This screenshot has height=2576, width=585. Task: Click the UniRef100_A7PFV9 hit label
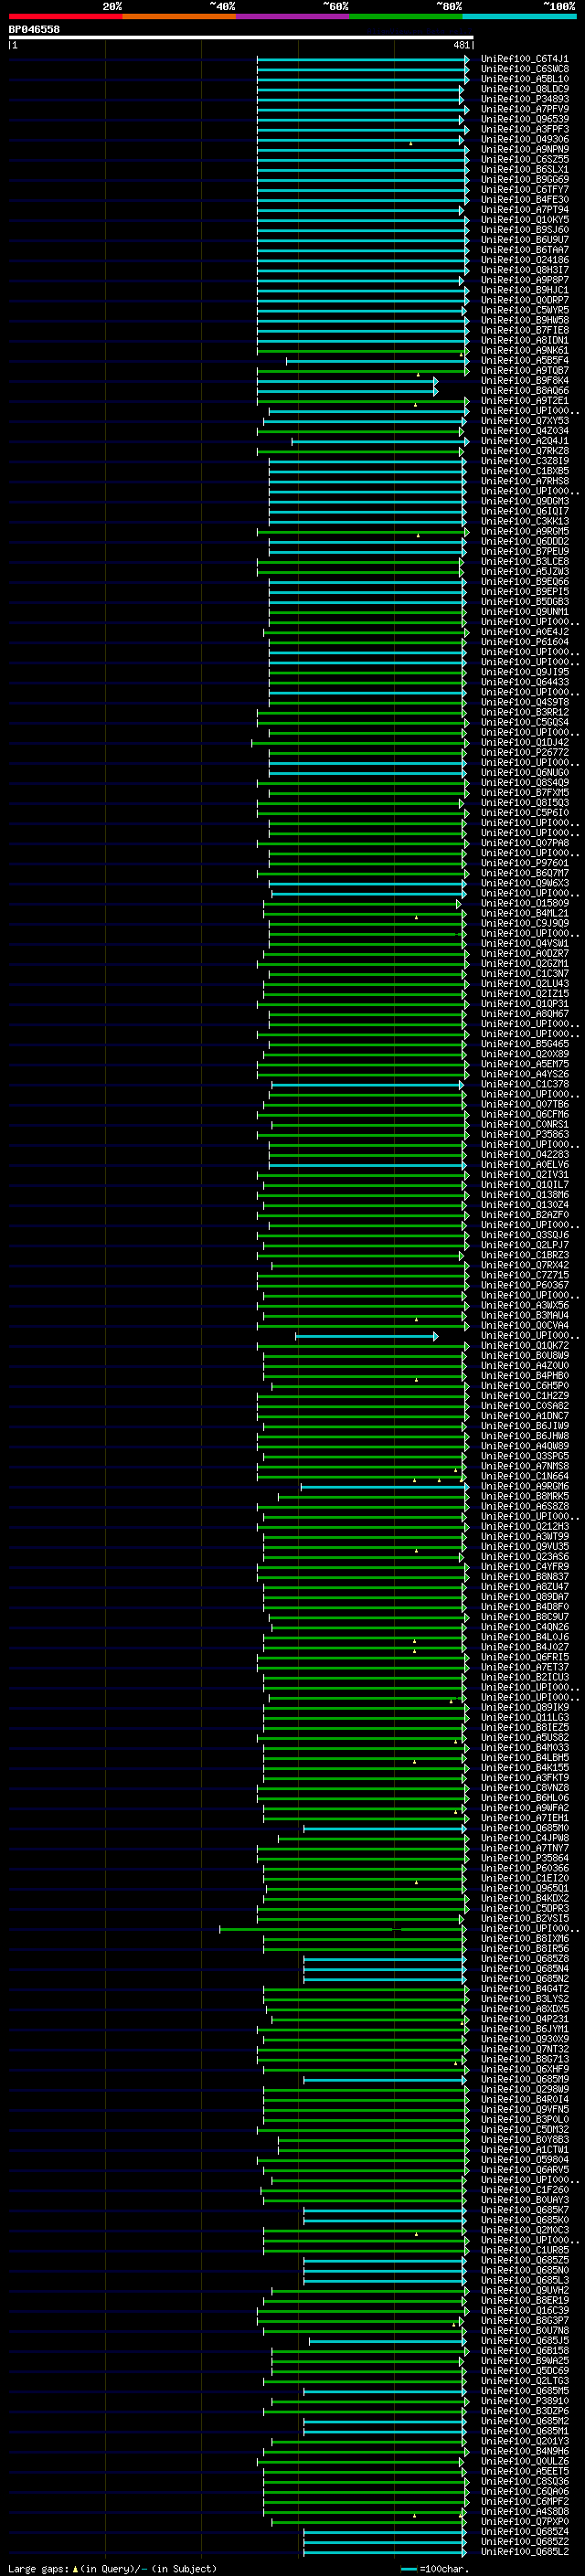coord(524,109)
